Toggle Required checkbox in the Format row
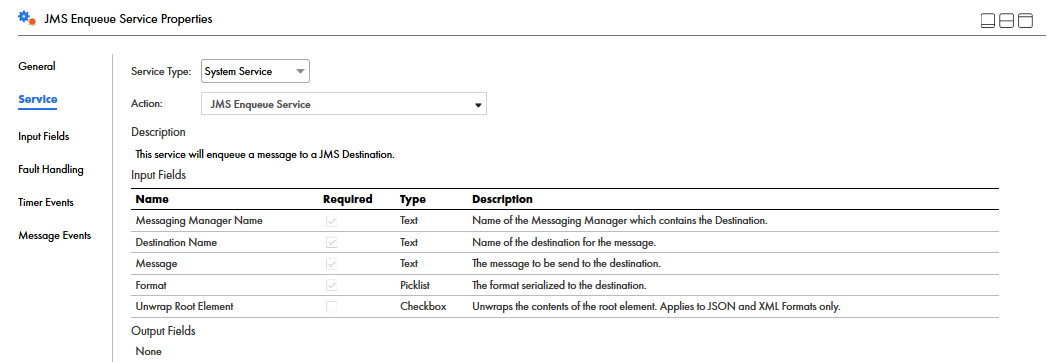 (332, 285)
